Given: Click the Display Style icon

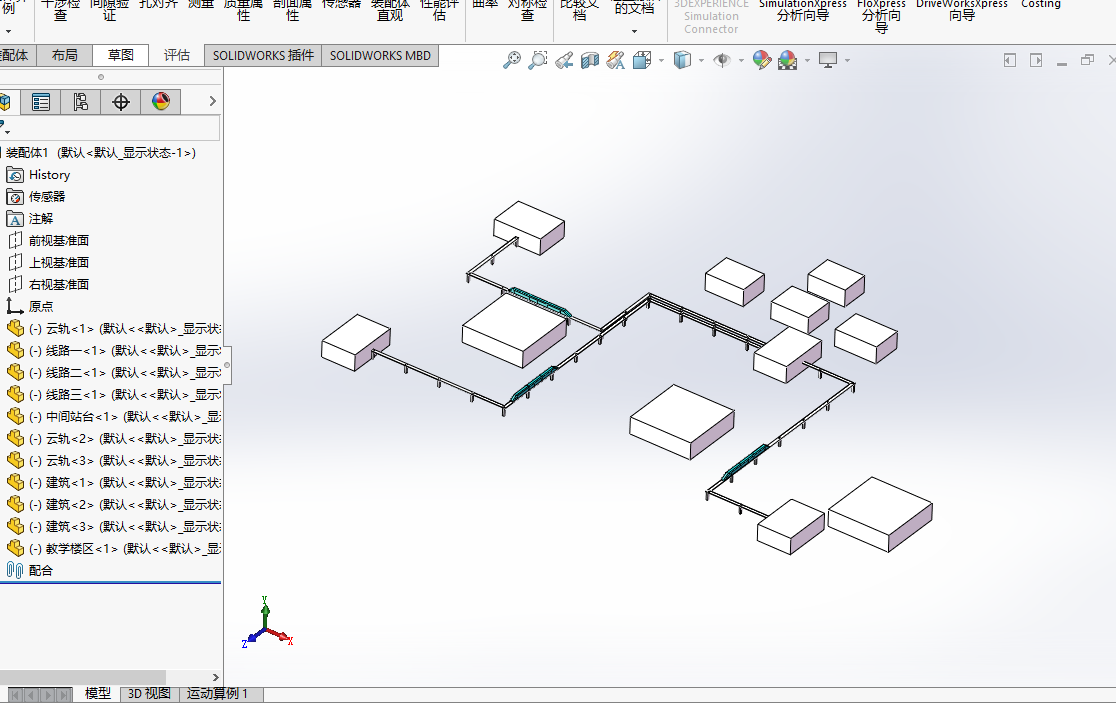Looking at the screenshot, I should (683, 60).
